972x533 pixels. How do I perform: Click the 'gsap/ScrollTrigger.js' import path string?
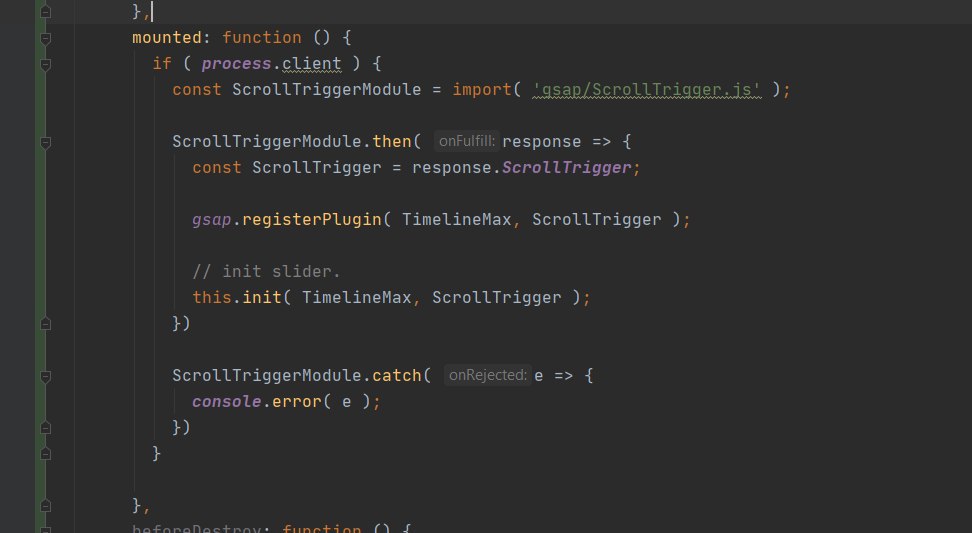click(x=647, y=90)
